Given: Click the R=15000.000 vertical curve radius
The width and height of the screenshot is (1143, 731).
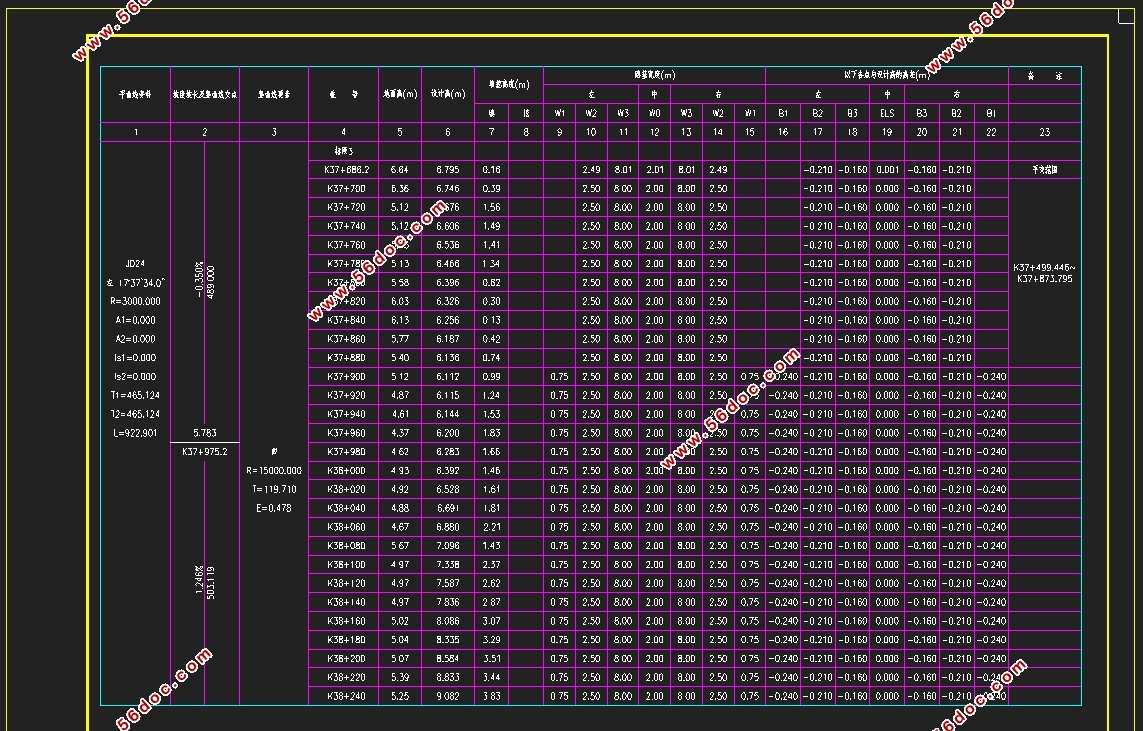Looking at the screenshot, I should pos(273,471).
